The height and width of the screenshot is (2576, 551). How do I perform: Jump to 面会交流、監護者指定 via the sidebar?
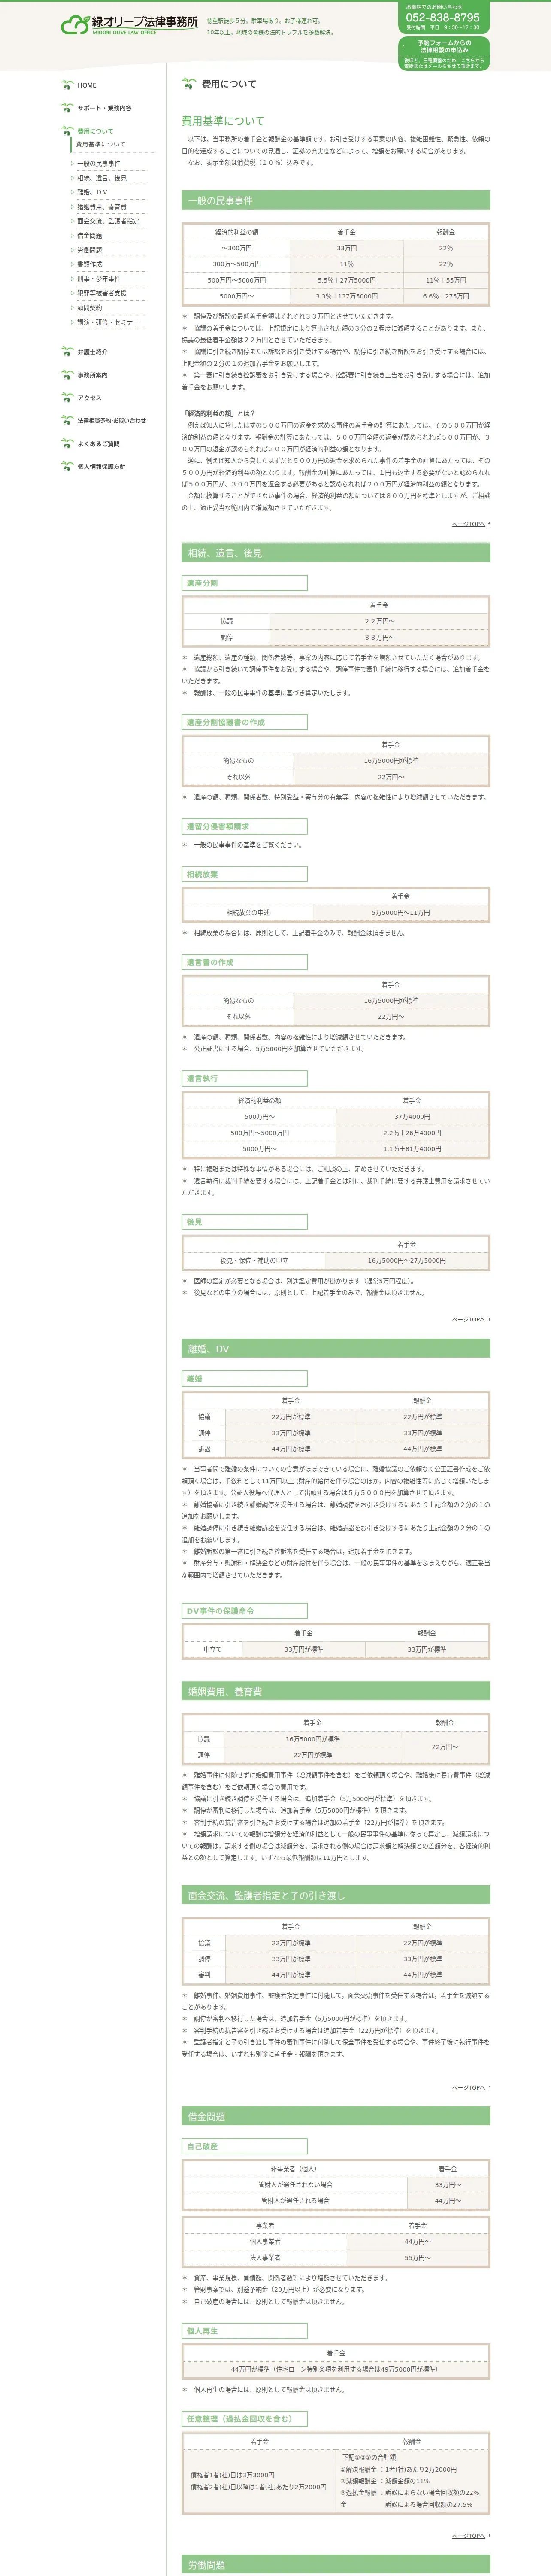pyautogui.click(x=108, y=221)
